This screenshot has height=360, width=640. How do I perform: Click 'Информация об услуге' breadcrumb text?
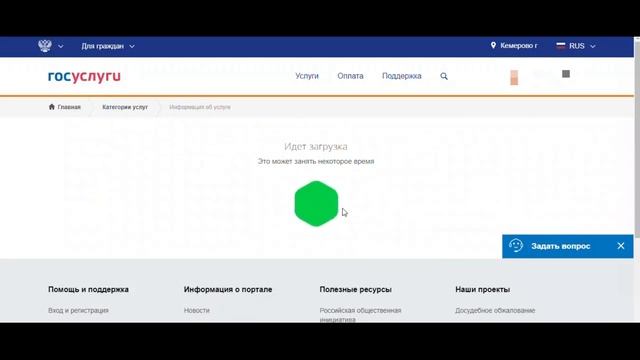tap(200, 107)
